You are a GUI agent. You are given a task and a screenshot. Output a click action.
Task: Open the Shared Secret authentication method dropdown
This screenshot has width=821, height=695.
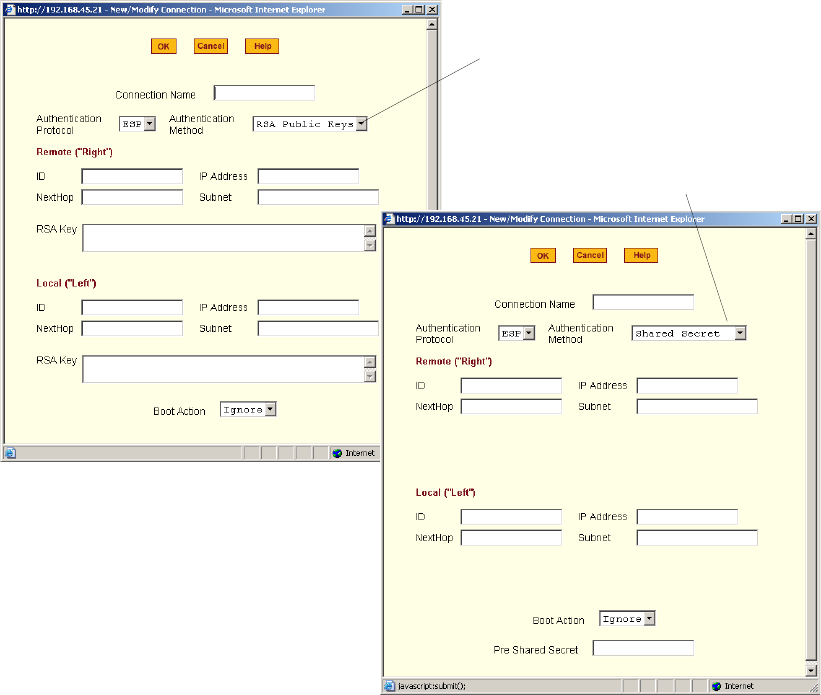(x=740, y=333)
